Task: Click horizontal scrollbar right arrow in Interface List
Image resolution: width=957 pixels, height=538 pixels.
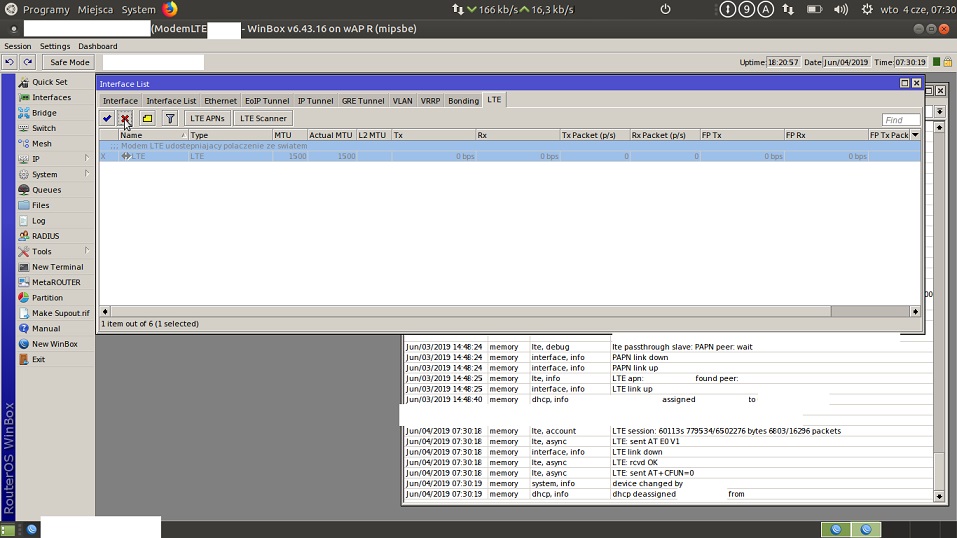Action: 915,311
